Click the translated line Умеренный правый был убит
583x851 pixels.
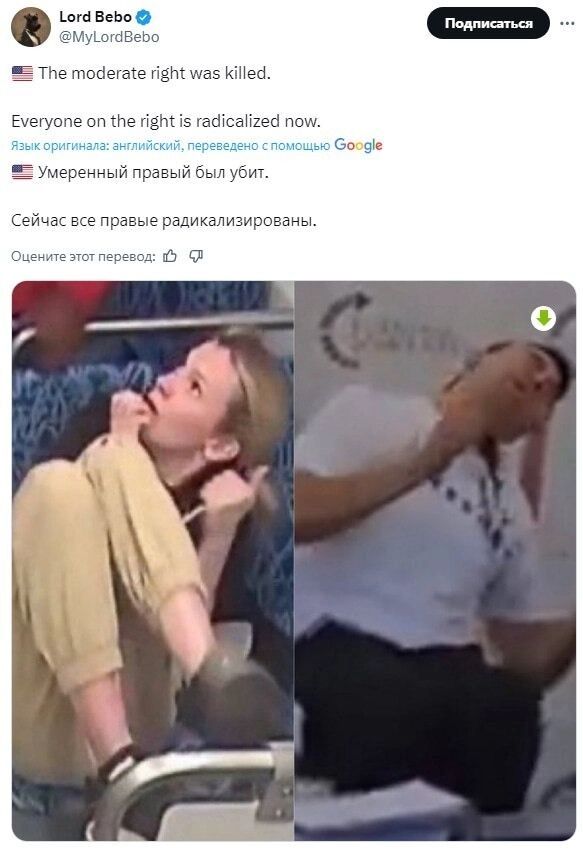point(153,173)
